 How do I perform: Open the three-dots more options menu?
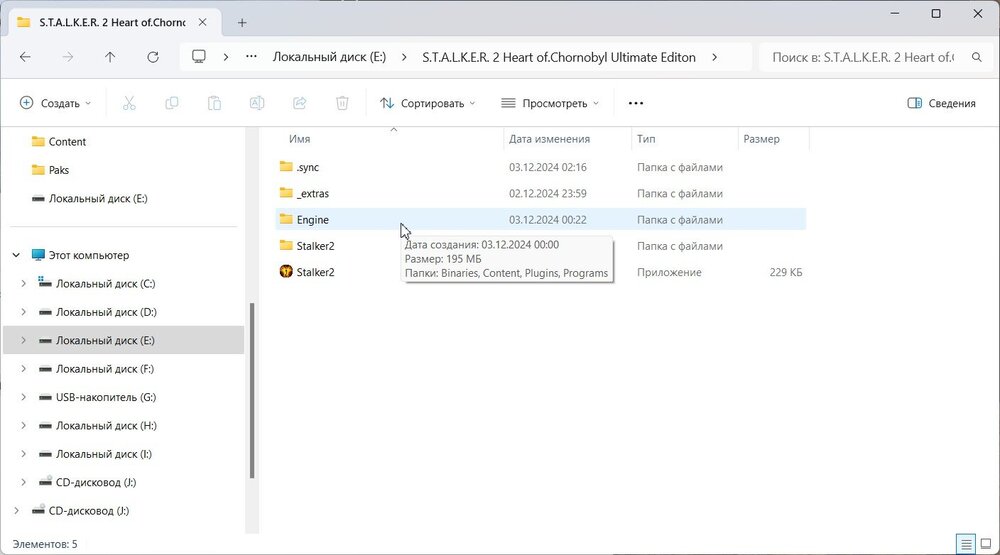click(635, 103)
